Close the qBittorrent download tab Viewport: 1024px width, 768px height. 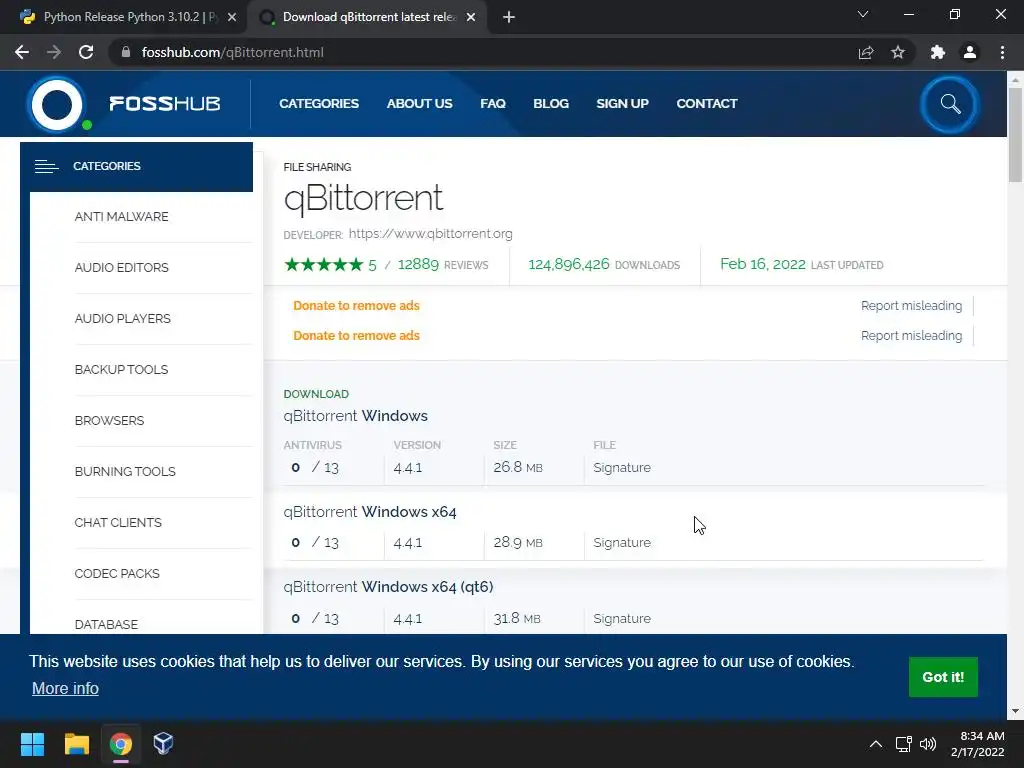(x=471, y=18)
